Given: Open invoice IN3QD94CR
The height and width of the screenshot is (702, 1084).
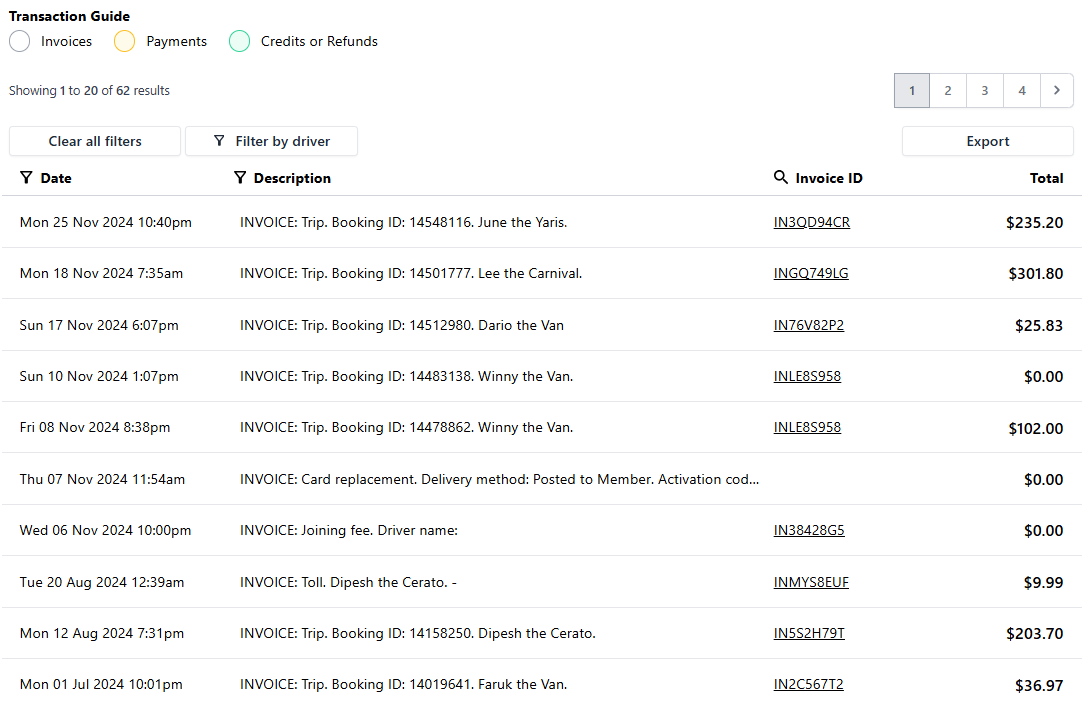Looking at the screenshot, I should [811, 222].
